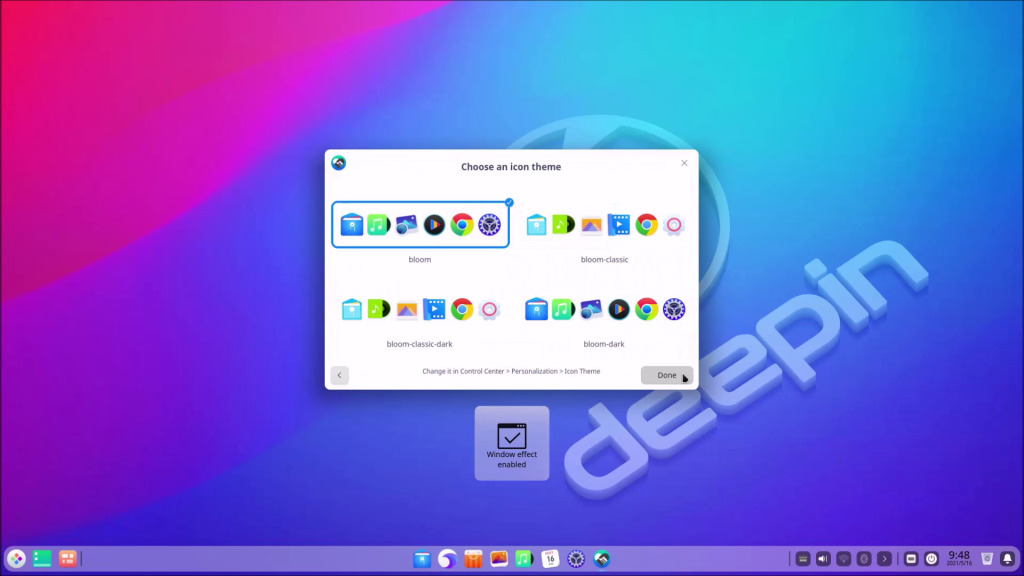Go back with the left arrow button

[340, 375]
